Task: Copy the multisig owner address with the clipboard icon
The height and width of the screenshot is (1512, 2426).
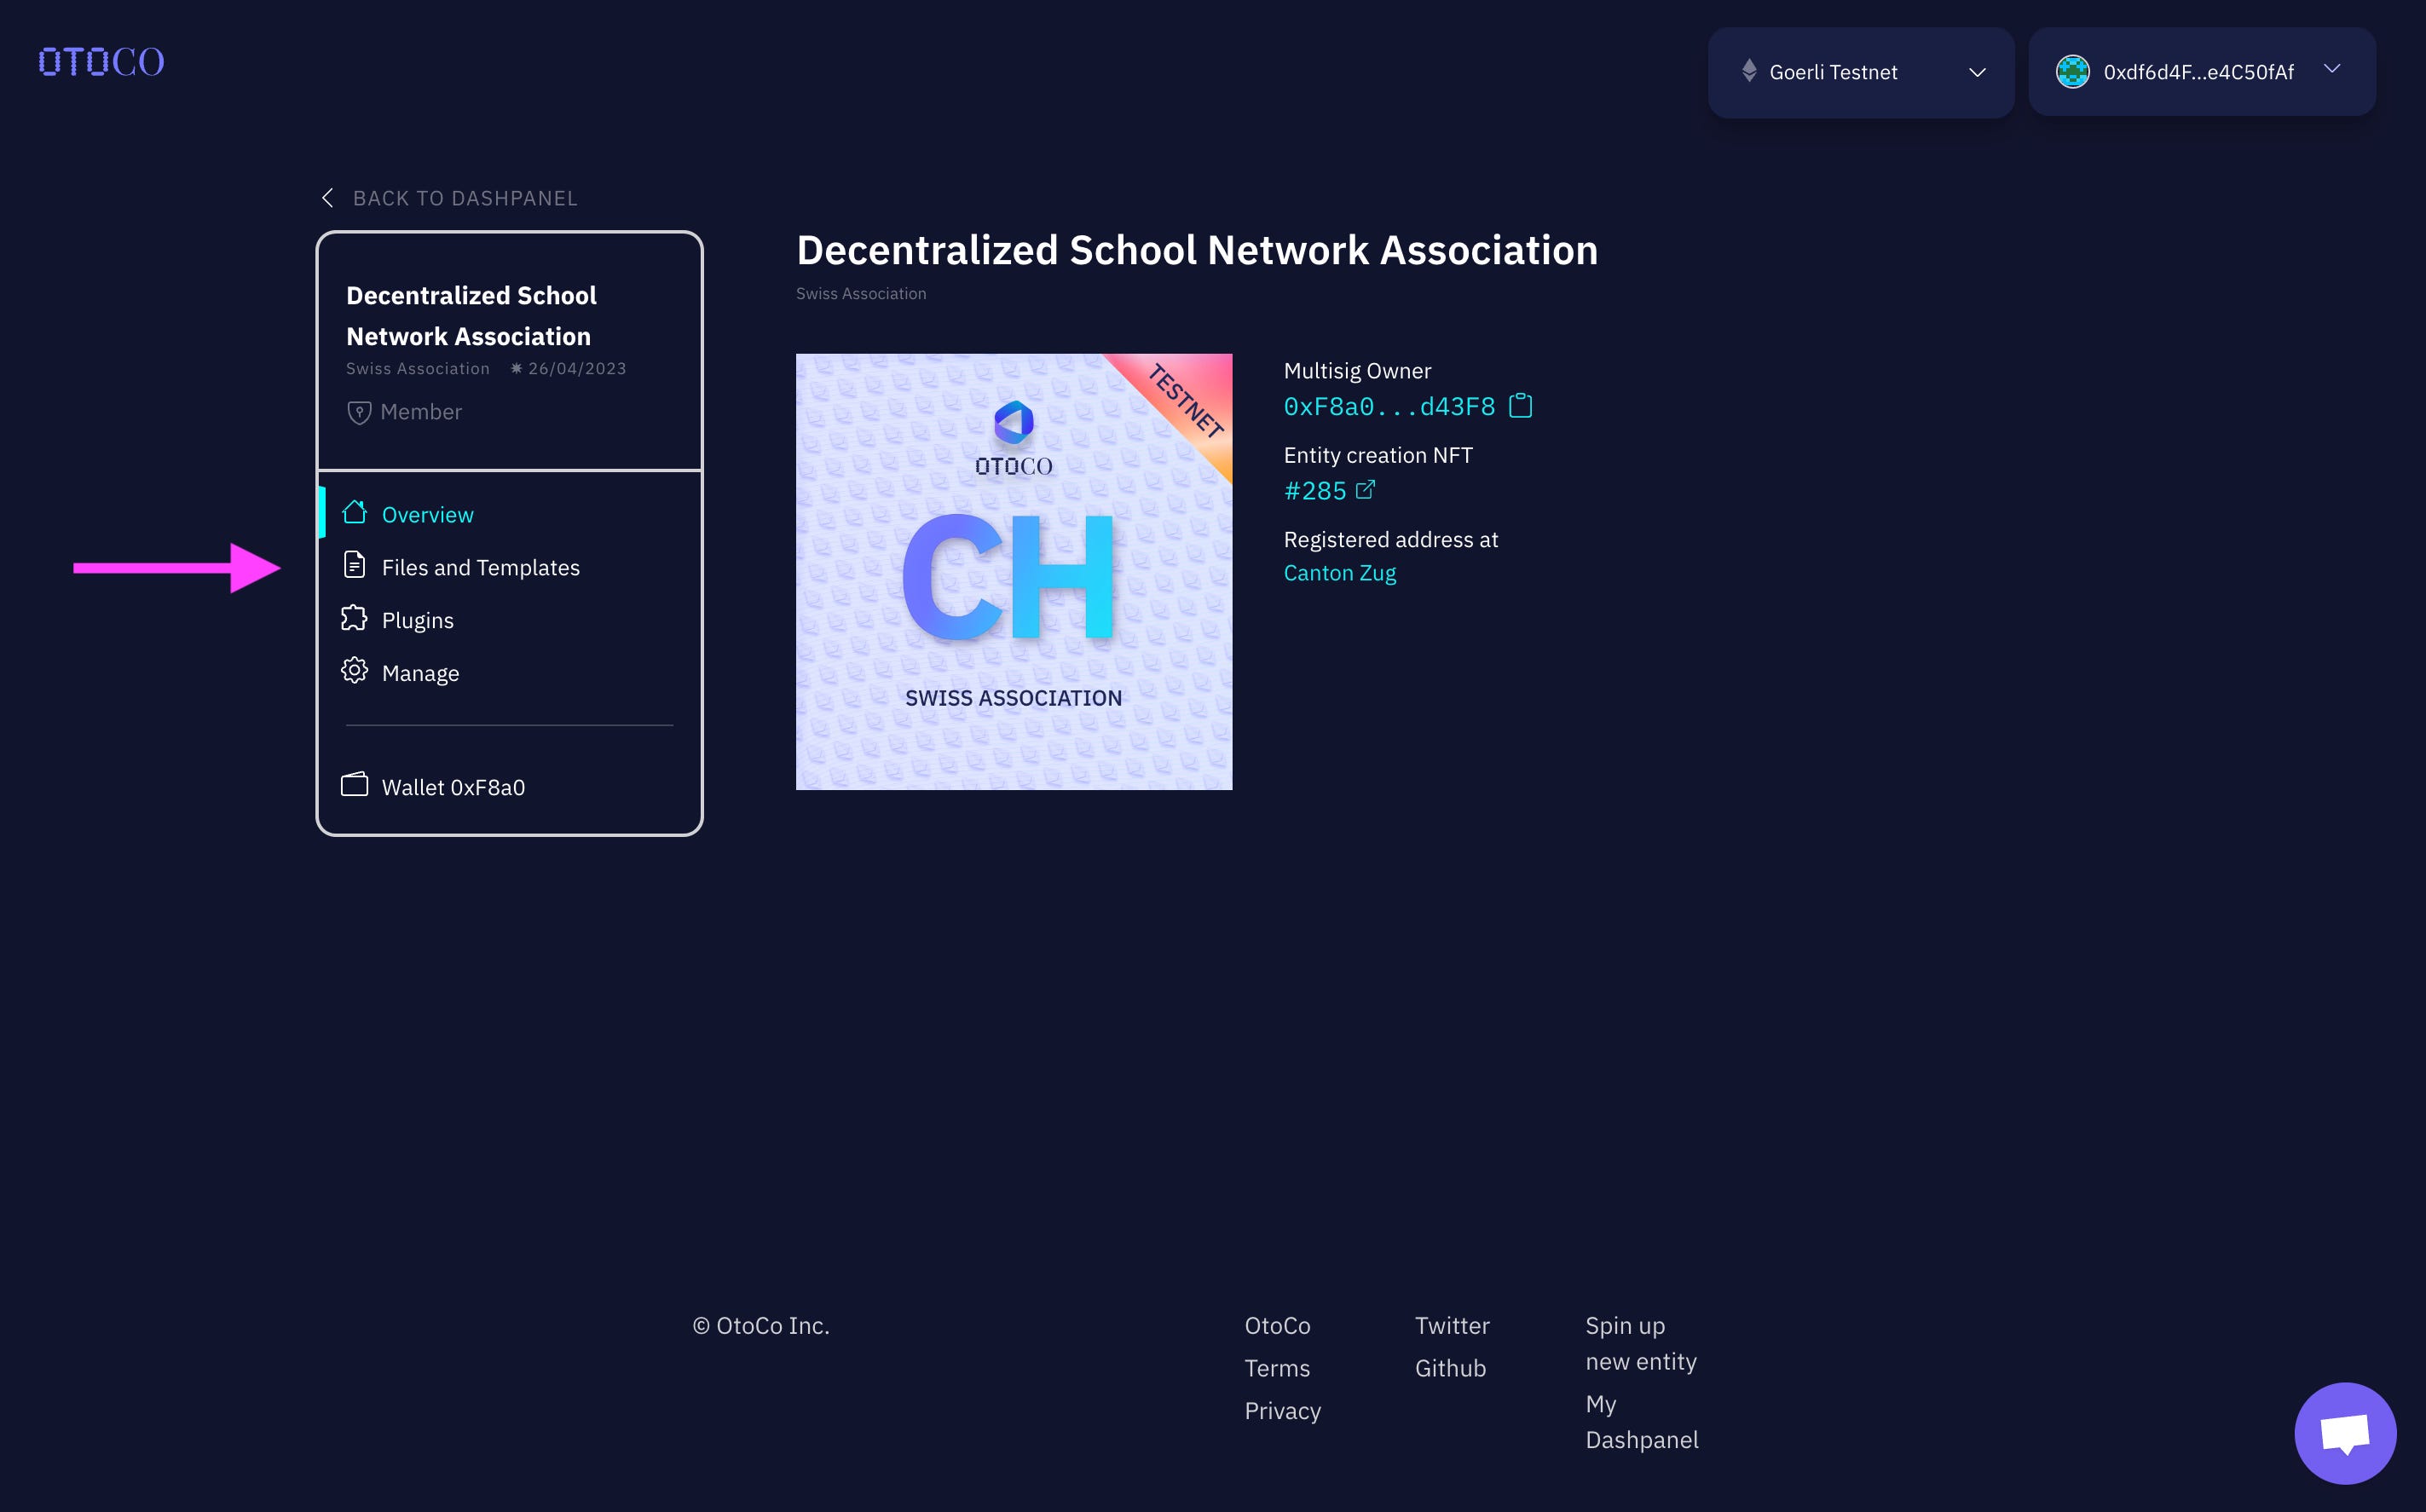Action: click(x=1520, y=406)
